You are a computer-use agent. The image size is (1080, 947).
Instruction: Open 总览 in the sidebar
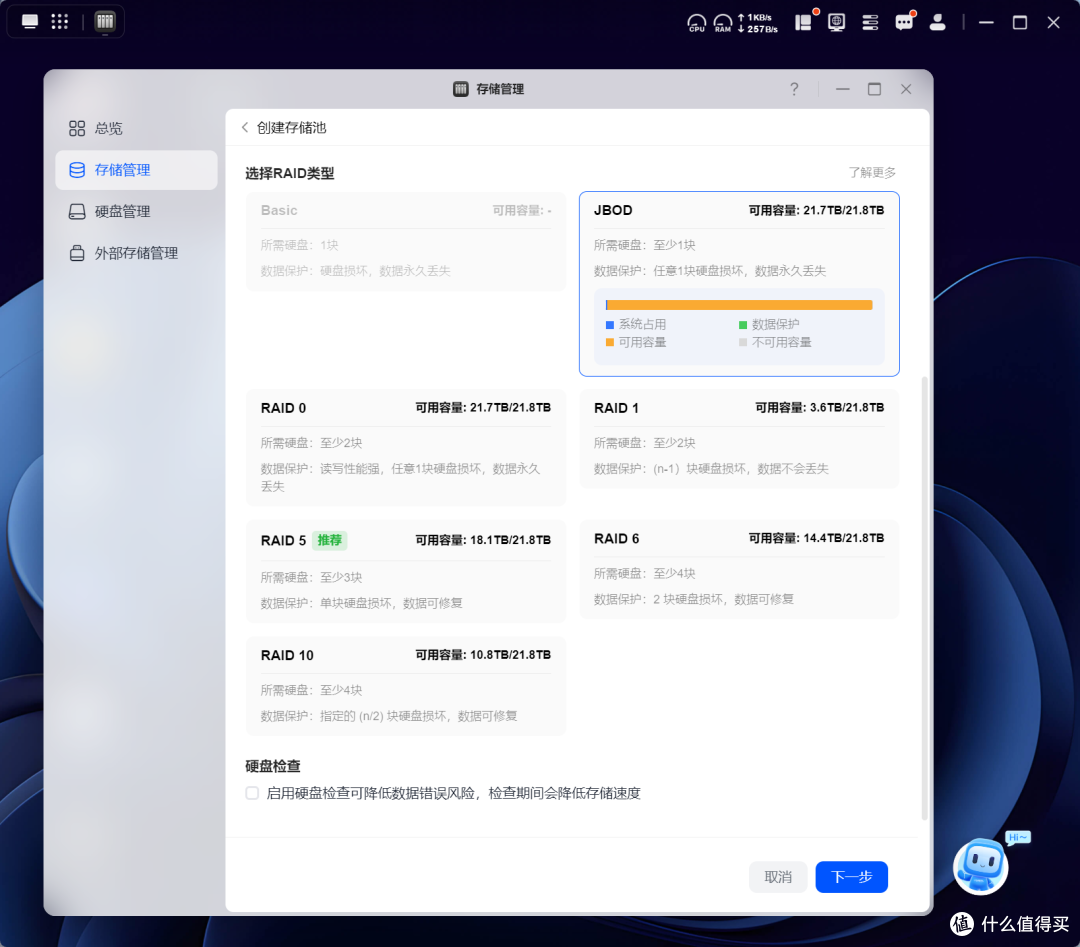point(136,128)
